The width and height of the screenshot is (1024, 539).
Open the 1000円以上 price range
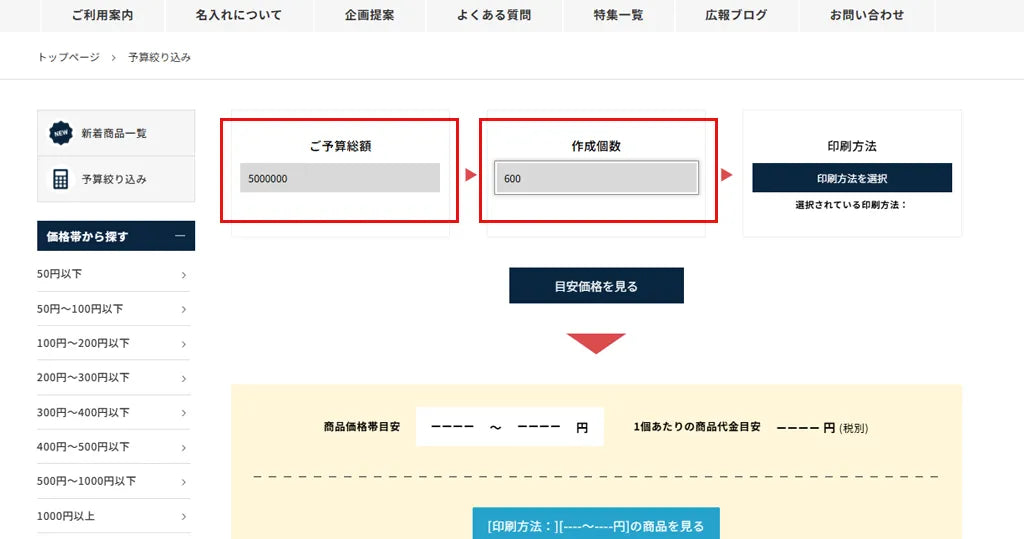pyautogui.click(x=112, y=516)
